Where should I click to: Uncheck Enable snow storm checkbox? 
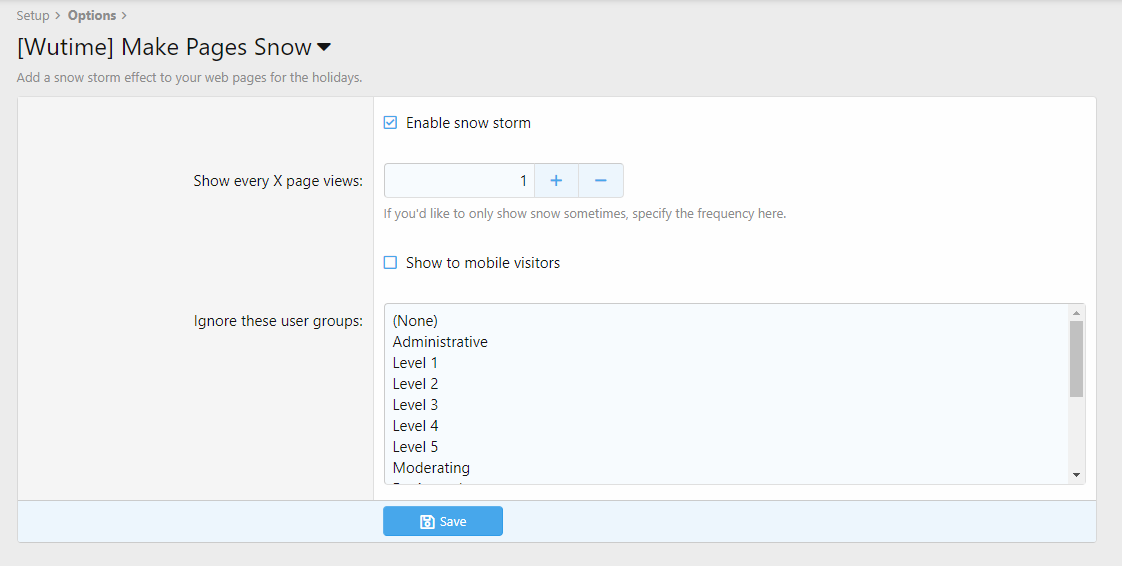pyautogui.click(x=391, y=123)
